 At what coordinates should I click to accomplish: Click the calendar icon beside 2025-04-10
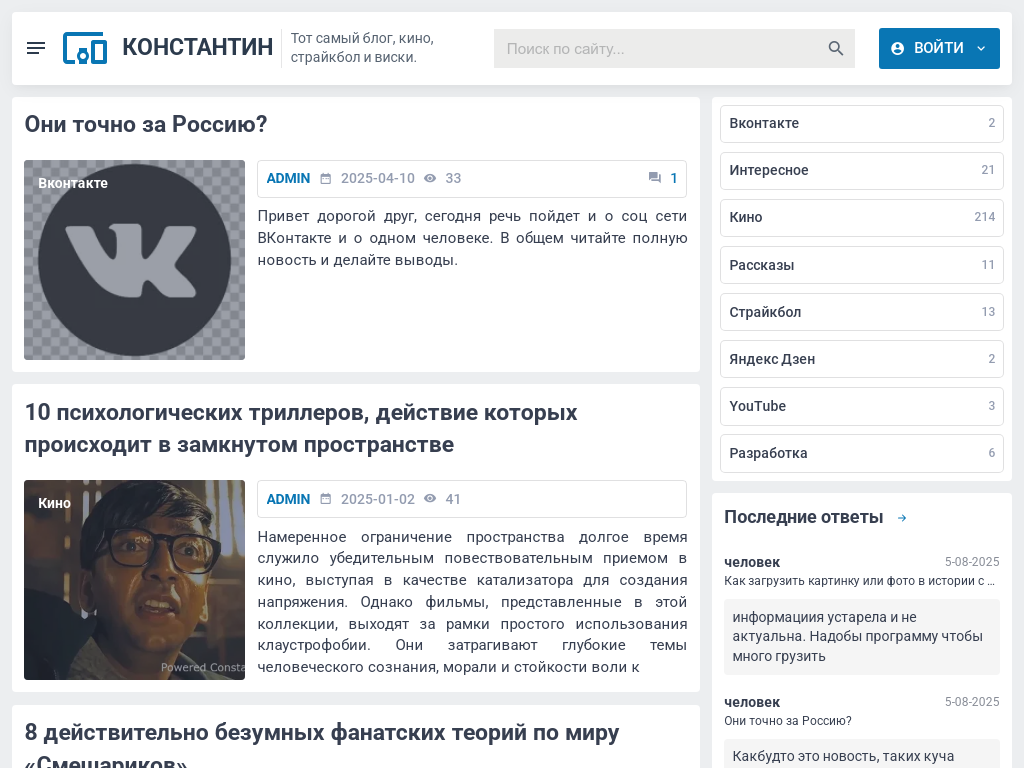pyautogui.click(x=325, y=178)
